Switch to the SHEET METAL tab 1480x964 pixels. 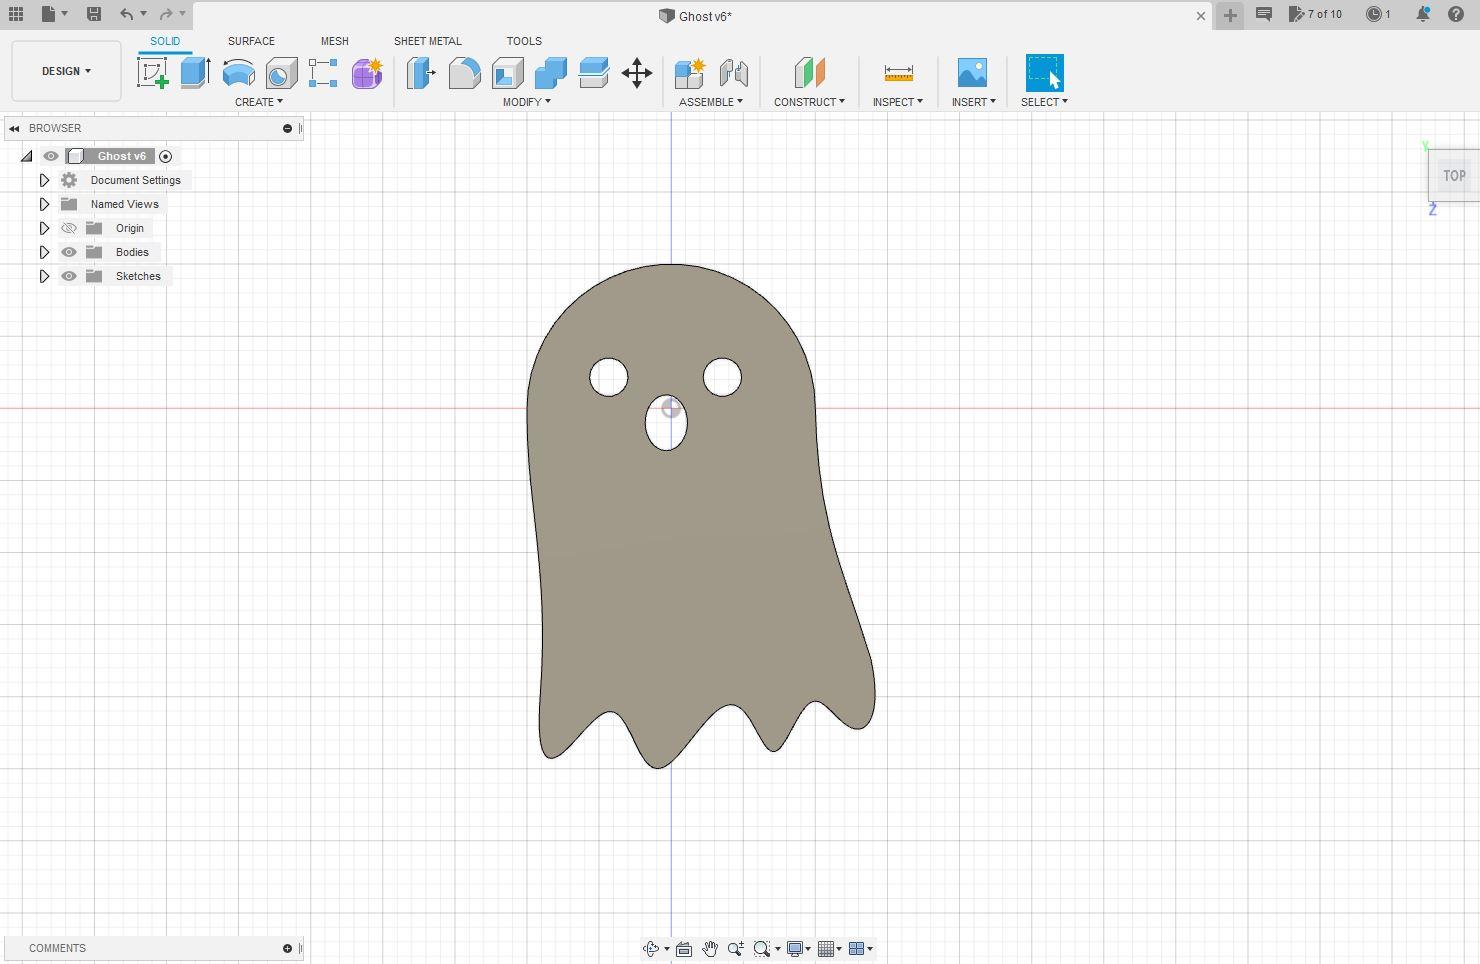pyautogui.click(x=427, y=41)
